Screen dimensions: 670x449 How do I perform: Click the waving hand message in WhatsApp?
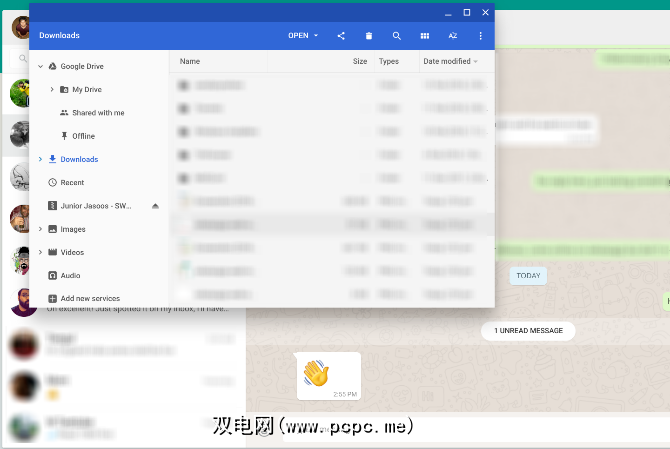click(x=329, y=376)
